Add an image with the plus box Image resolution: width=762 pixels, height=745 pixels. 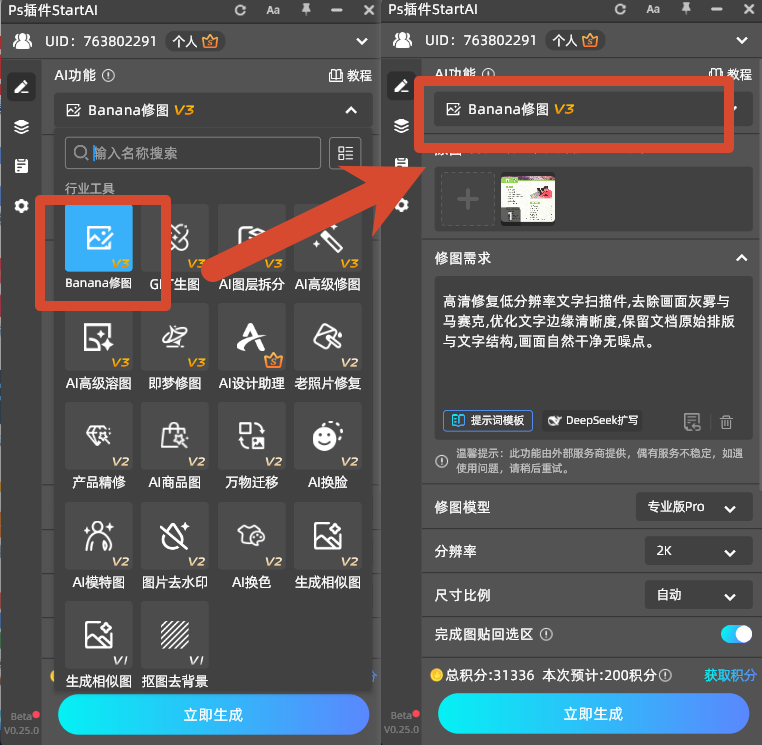(468, 199)
